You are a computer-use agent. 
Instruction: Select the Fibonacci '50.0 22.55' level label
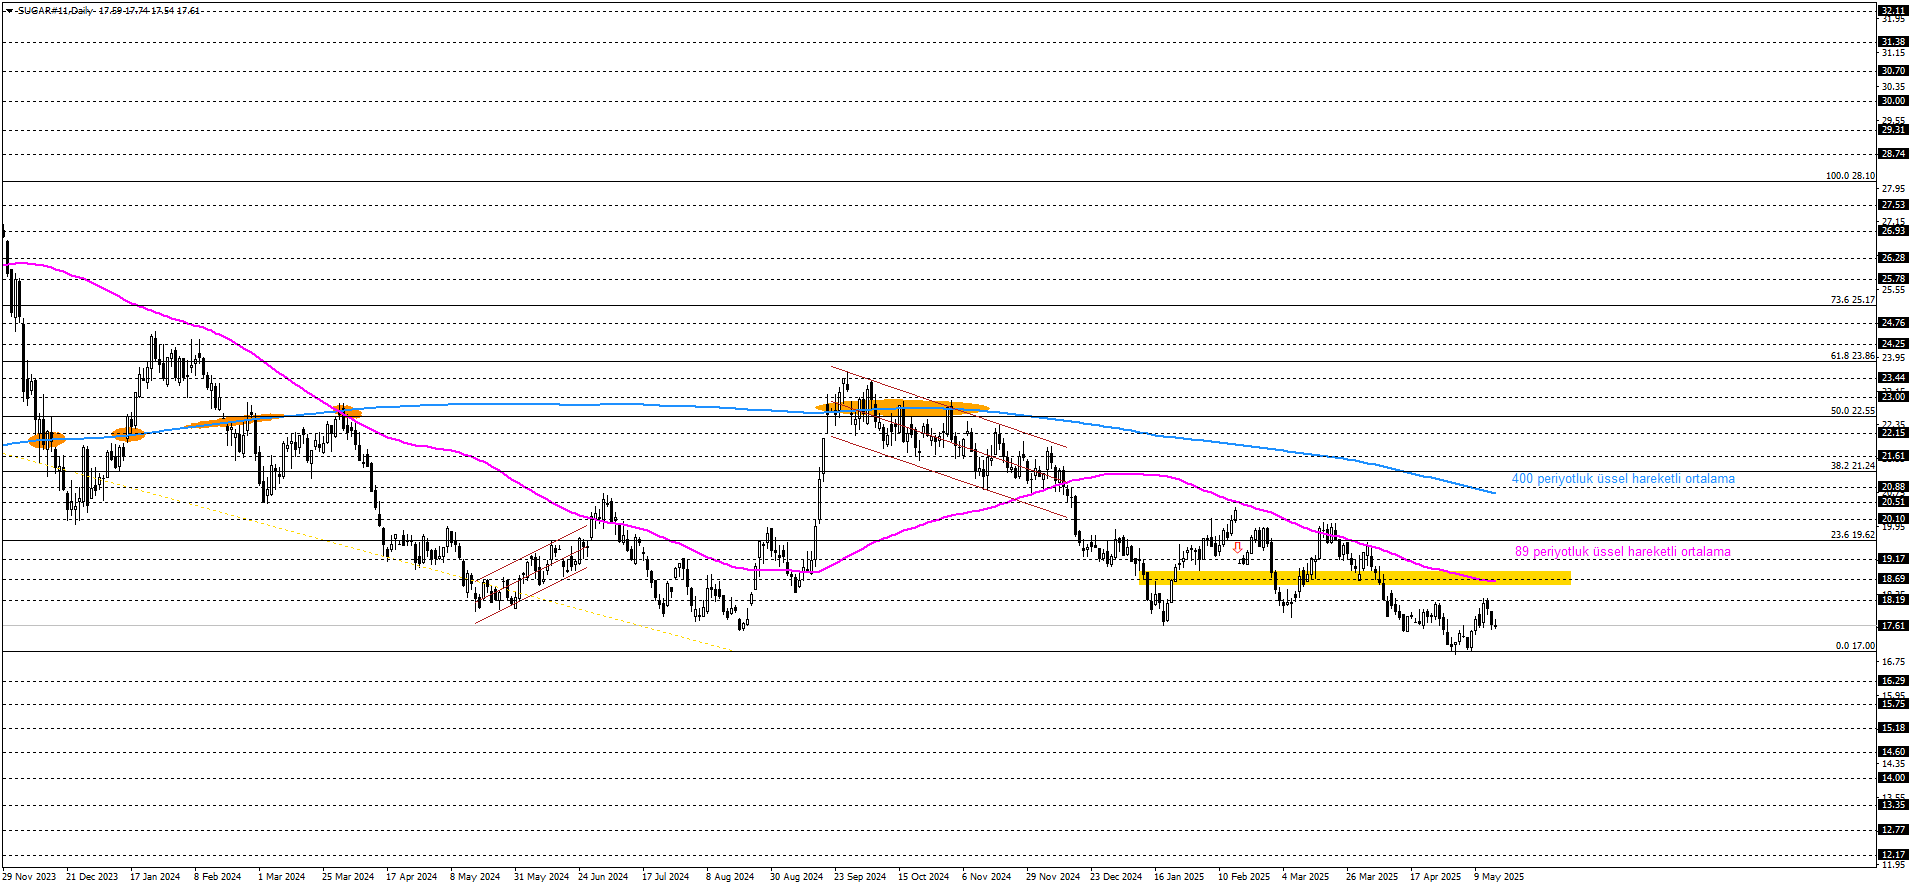click(1853, 411)
